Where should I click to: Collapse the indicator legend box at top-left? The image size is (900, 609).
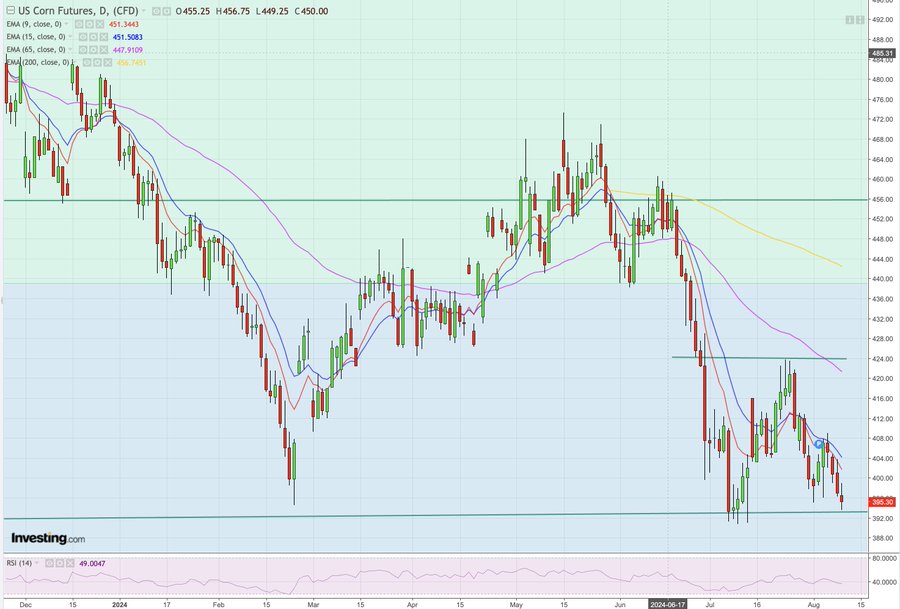tap(9, 11)
